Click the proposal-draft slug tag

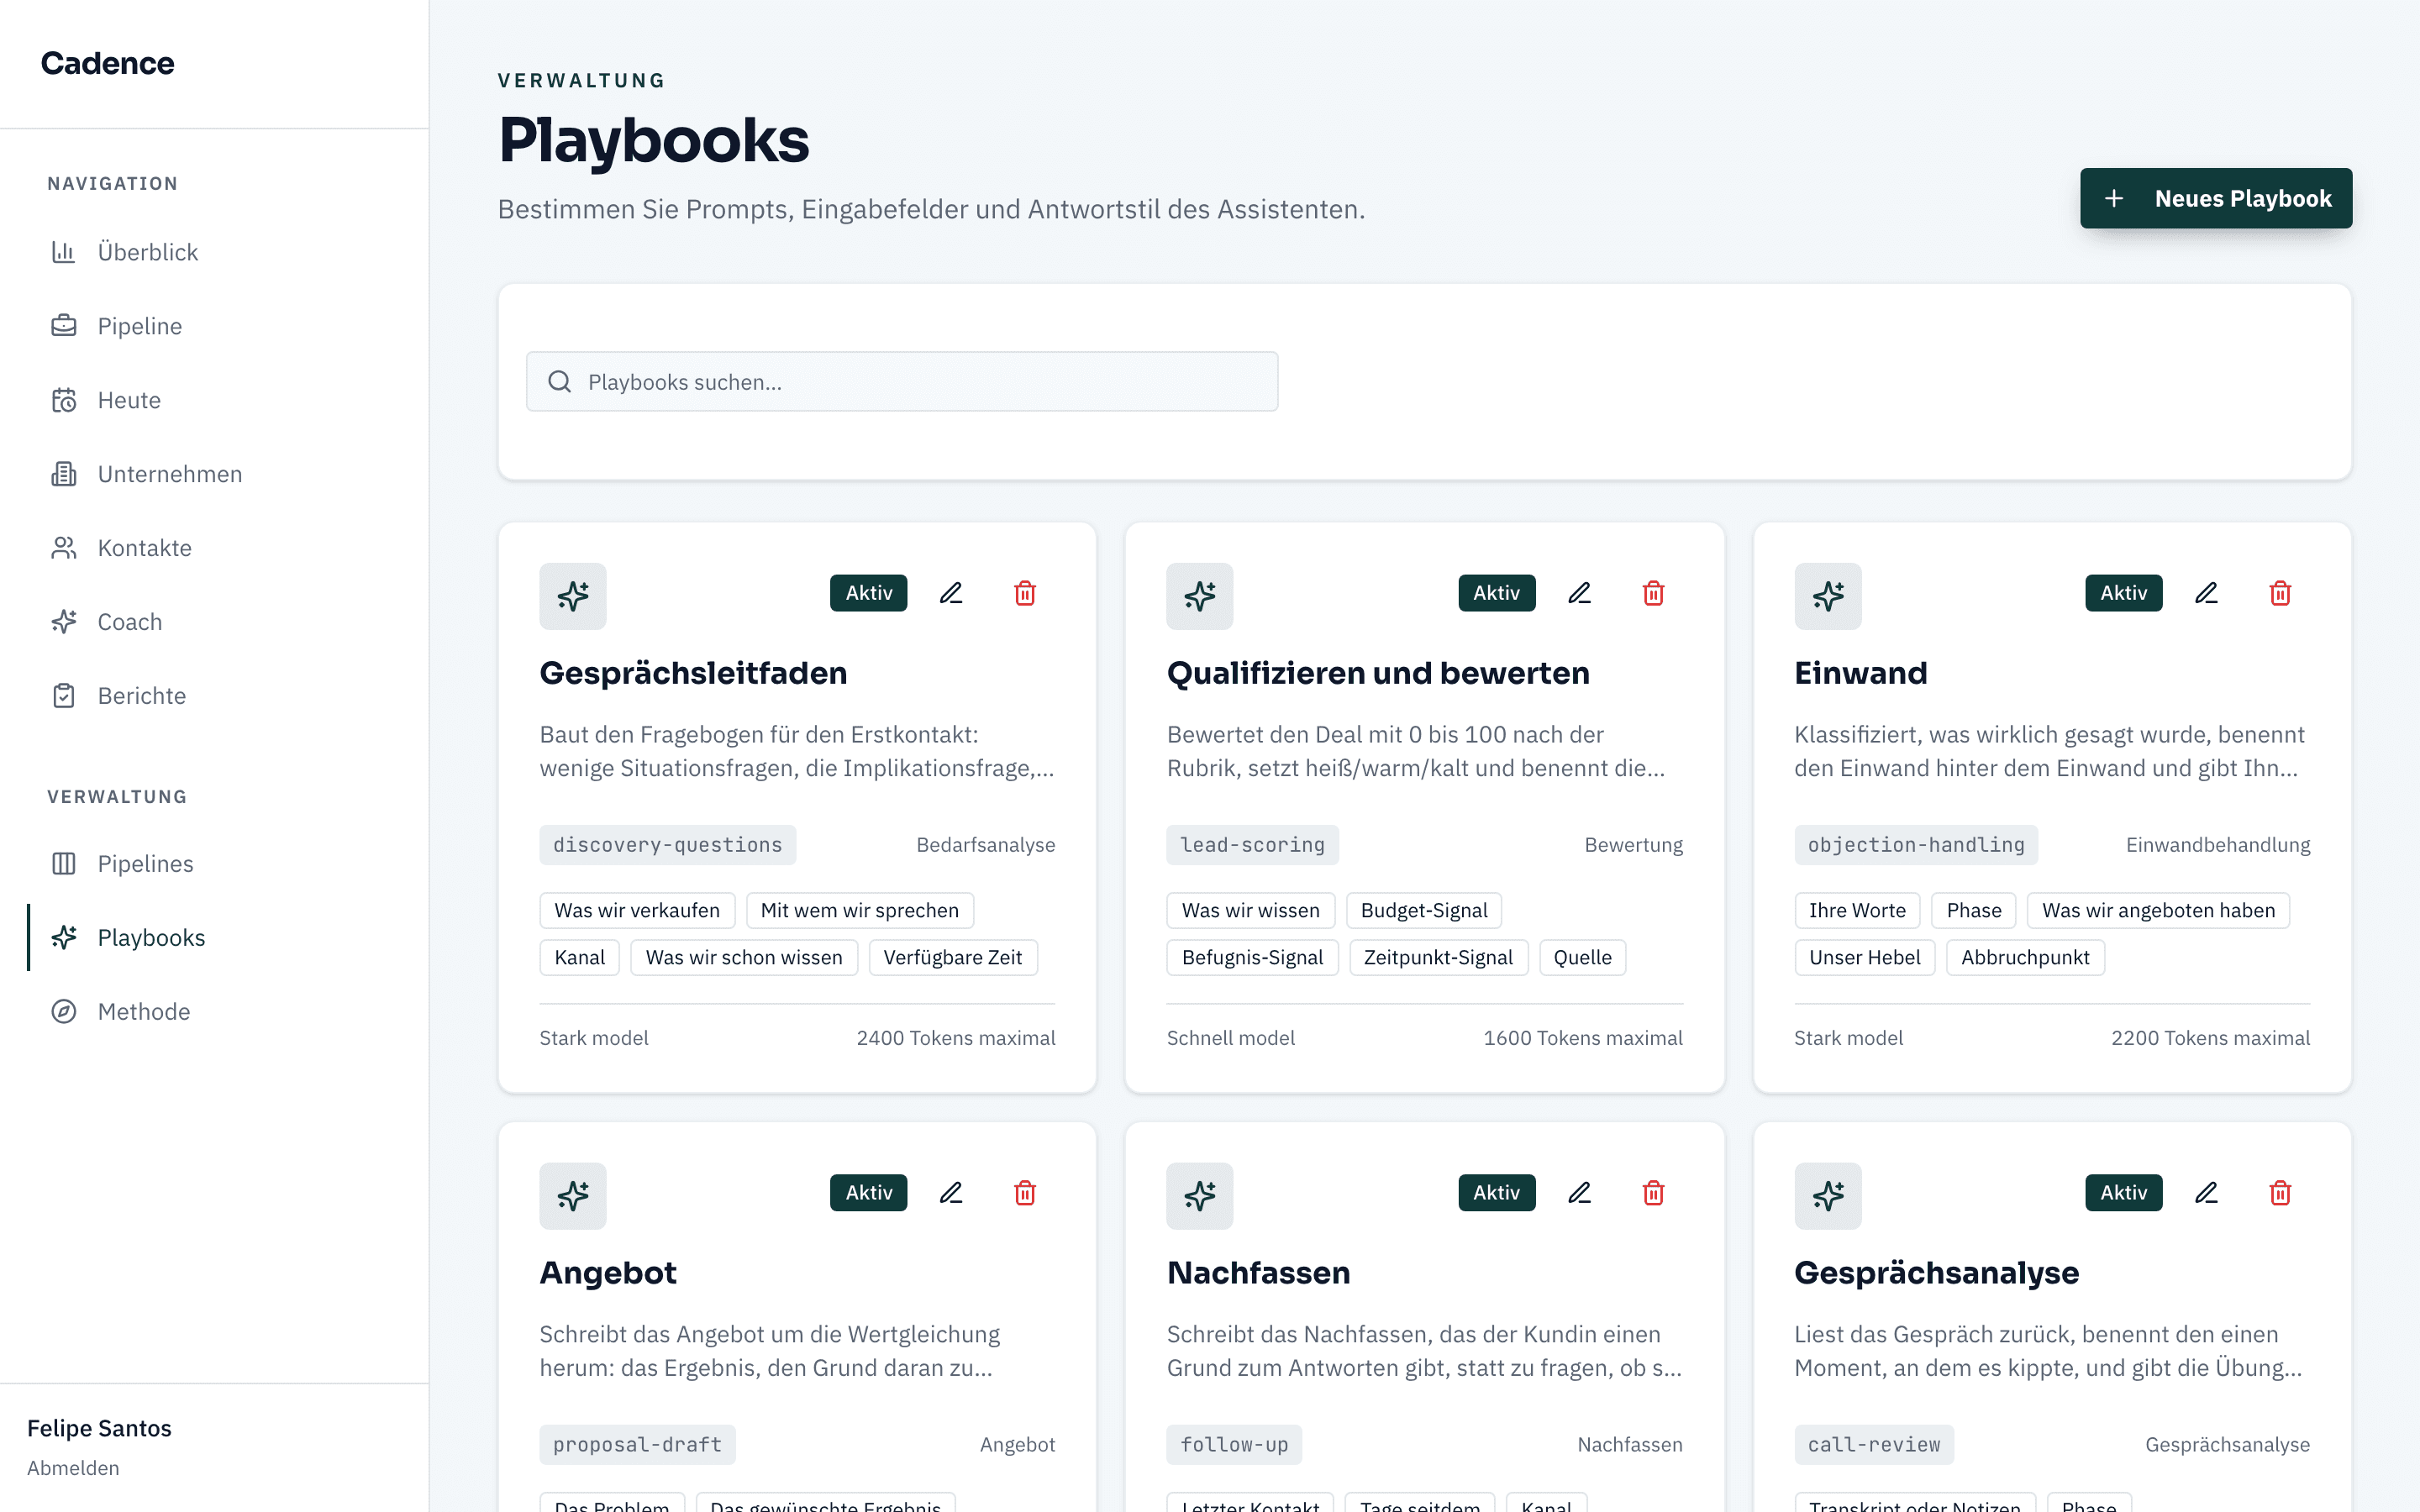[638, 1445]
